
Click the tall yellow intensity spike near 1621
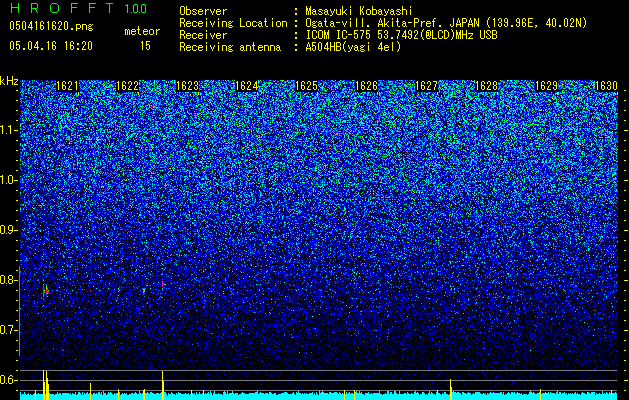click(x=44, y=385)
